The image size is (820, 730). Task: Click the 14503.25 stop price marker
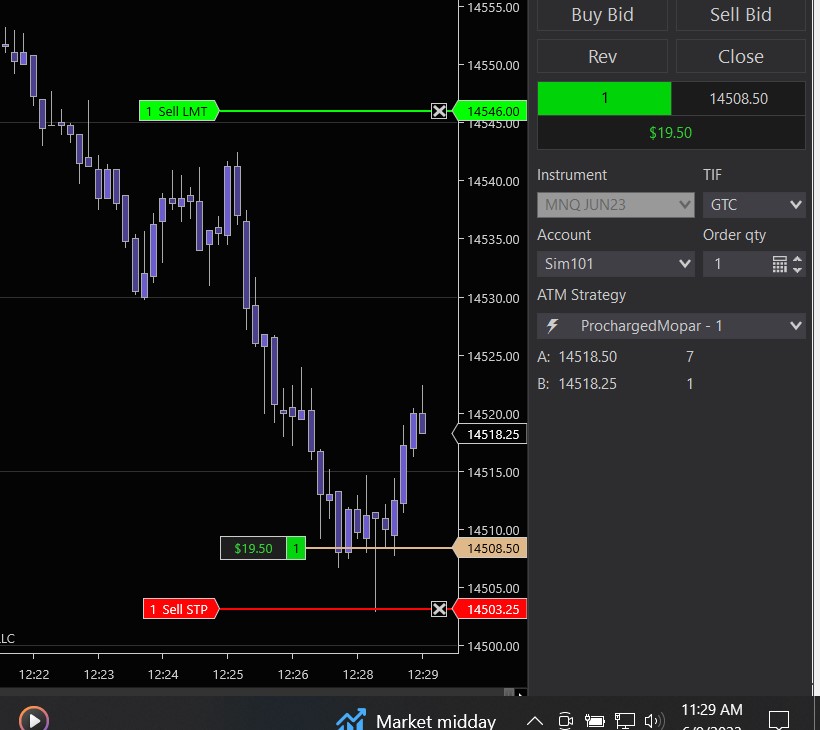pyautogui.click(x=489, y=609)
